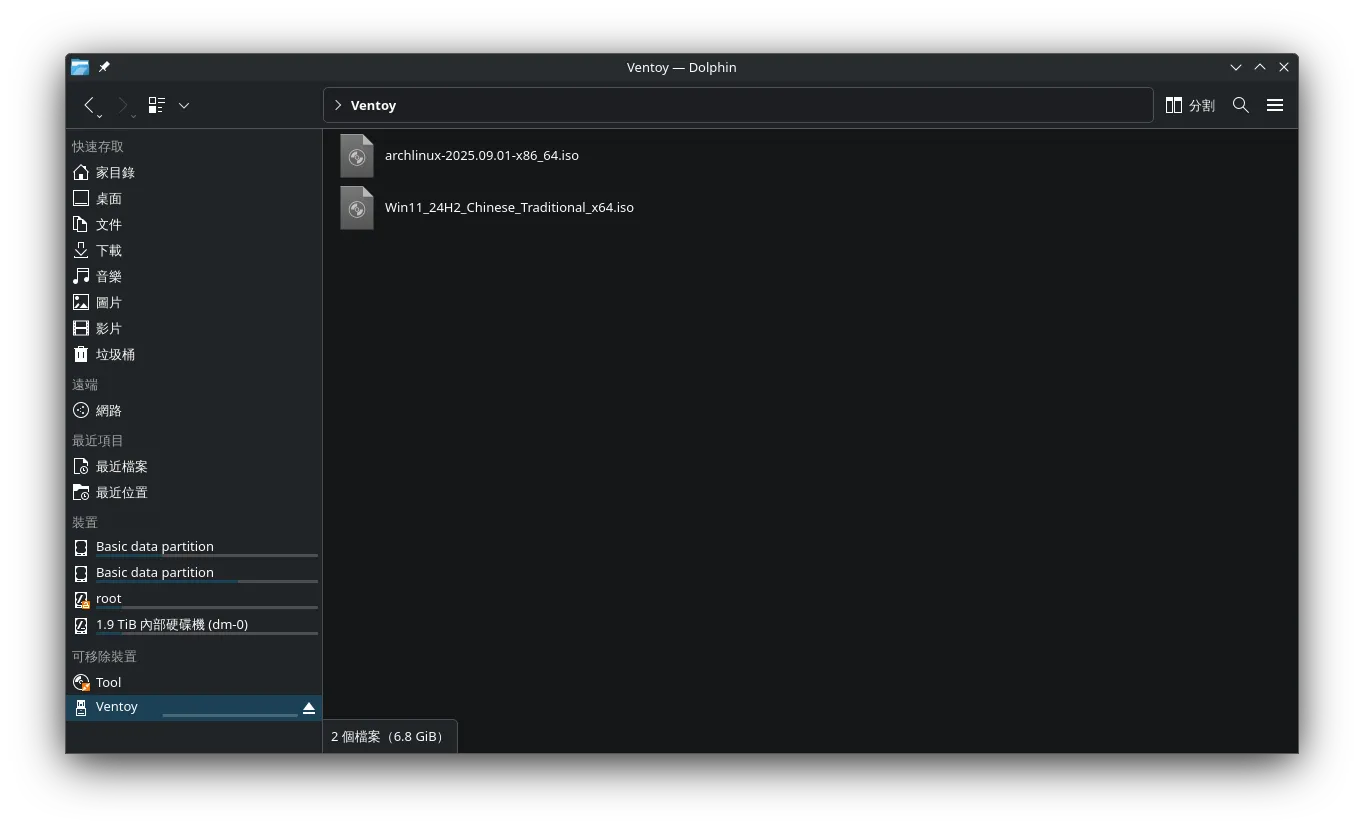
Task: Select the archlinux ISO file icon
Action: tap(356, 156)
